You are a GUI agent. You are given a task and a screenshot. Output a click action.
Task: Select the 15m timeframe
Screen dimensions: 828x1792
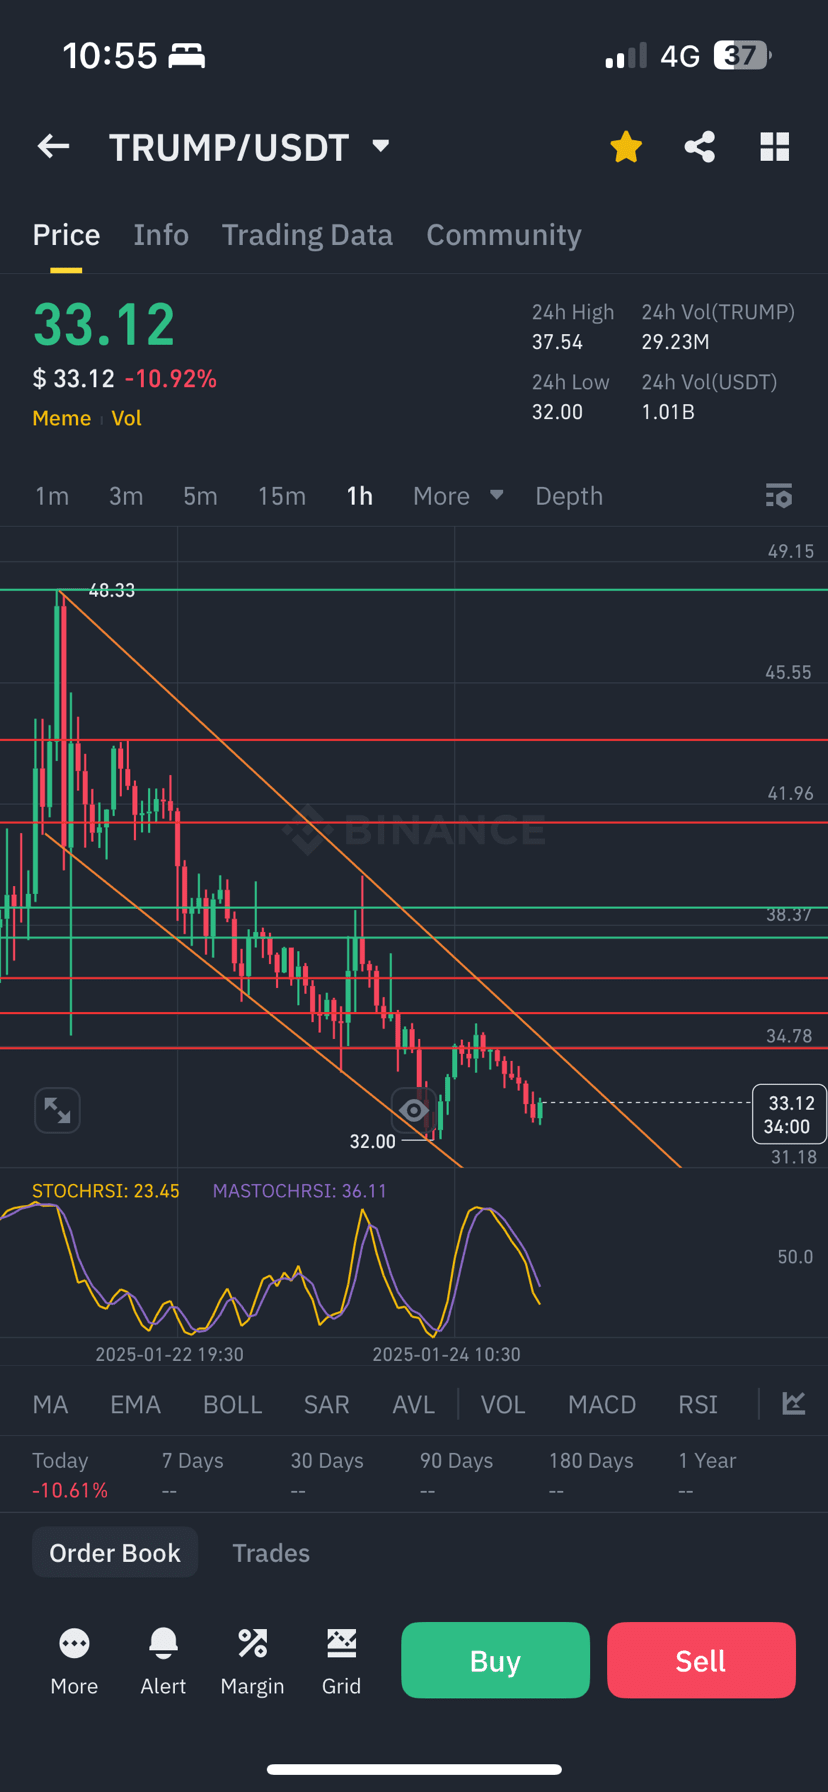point(282,496)
